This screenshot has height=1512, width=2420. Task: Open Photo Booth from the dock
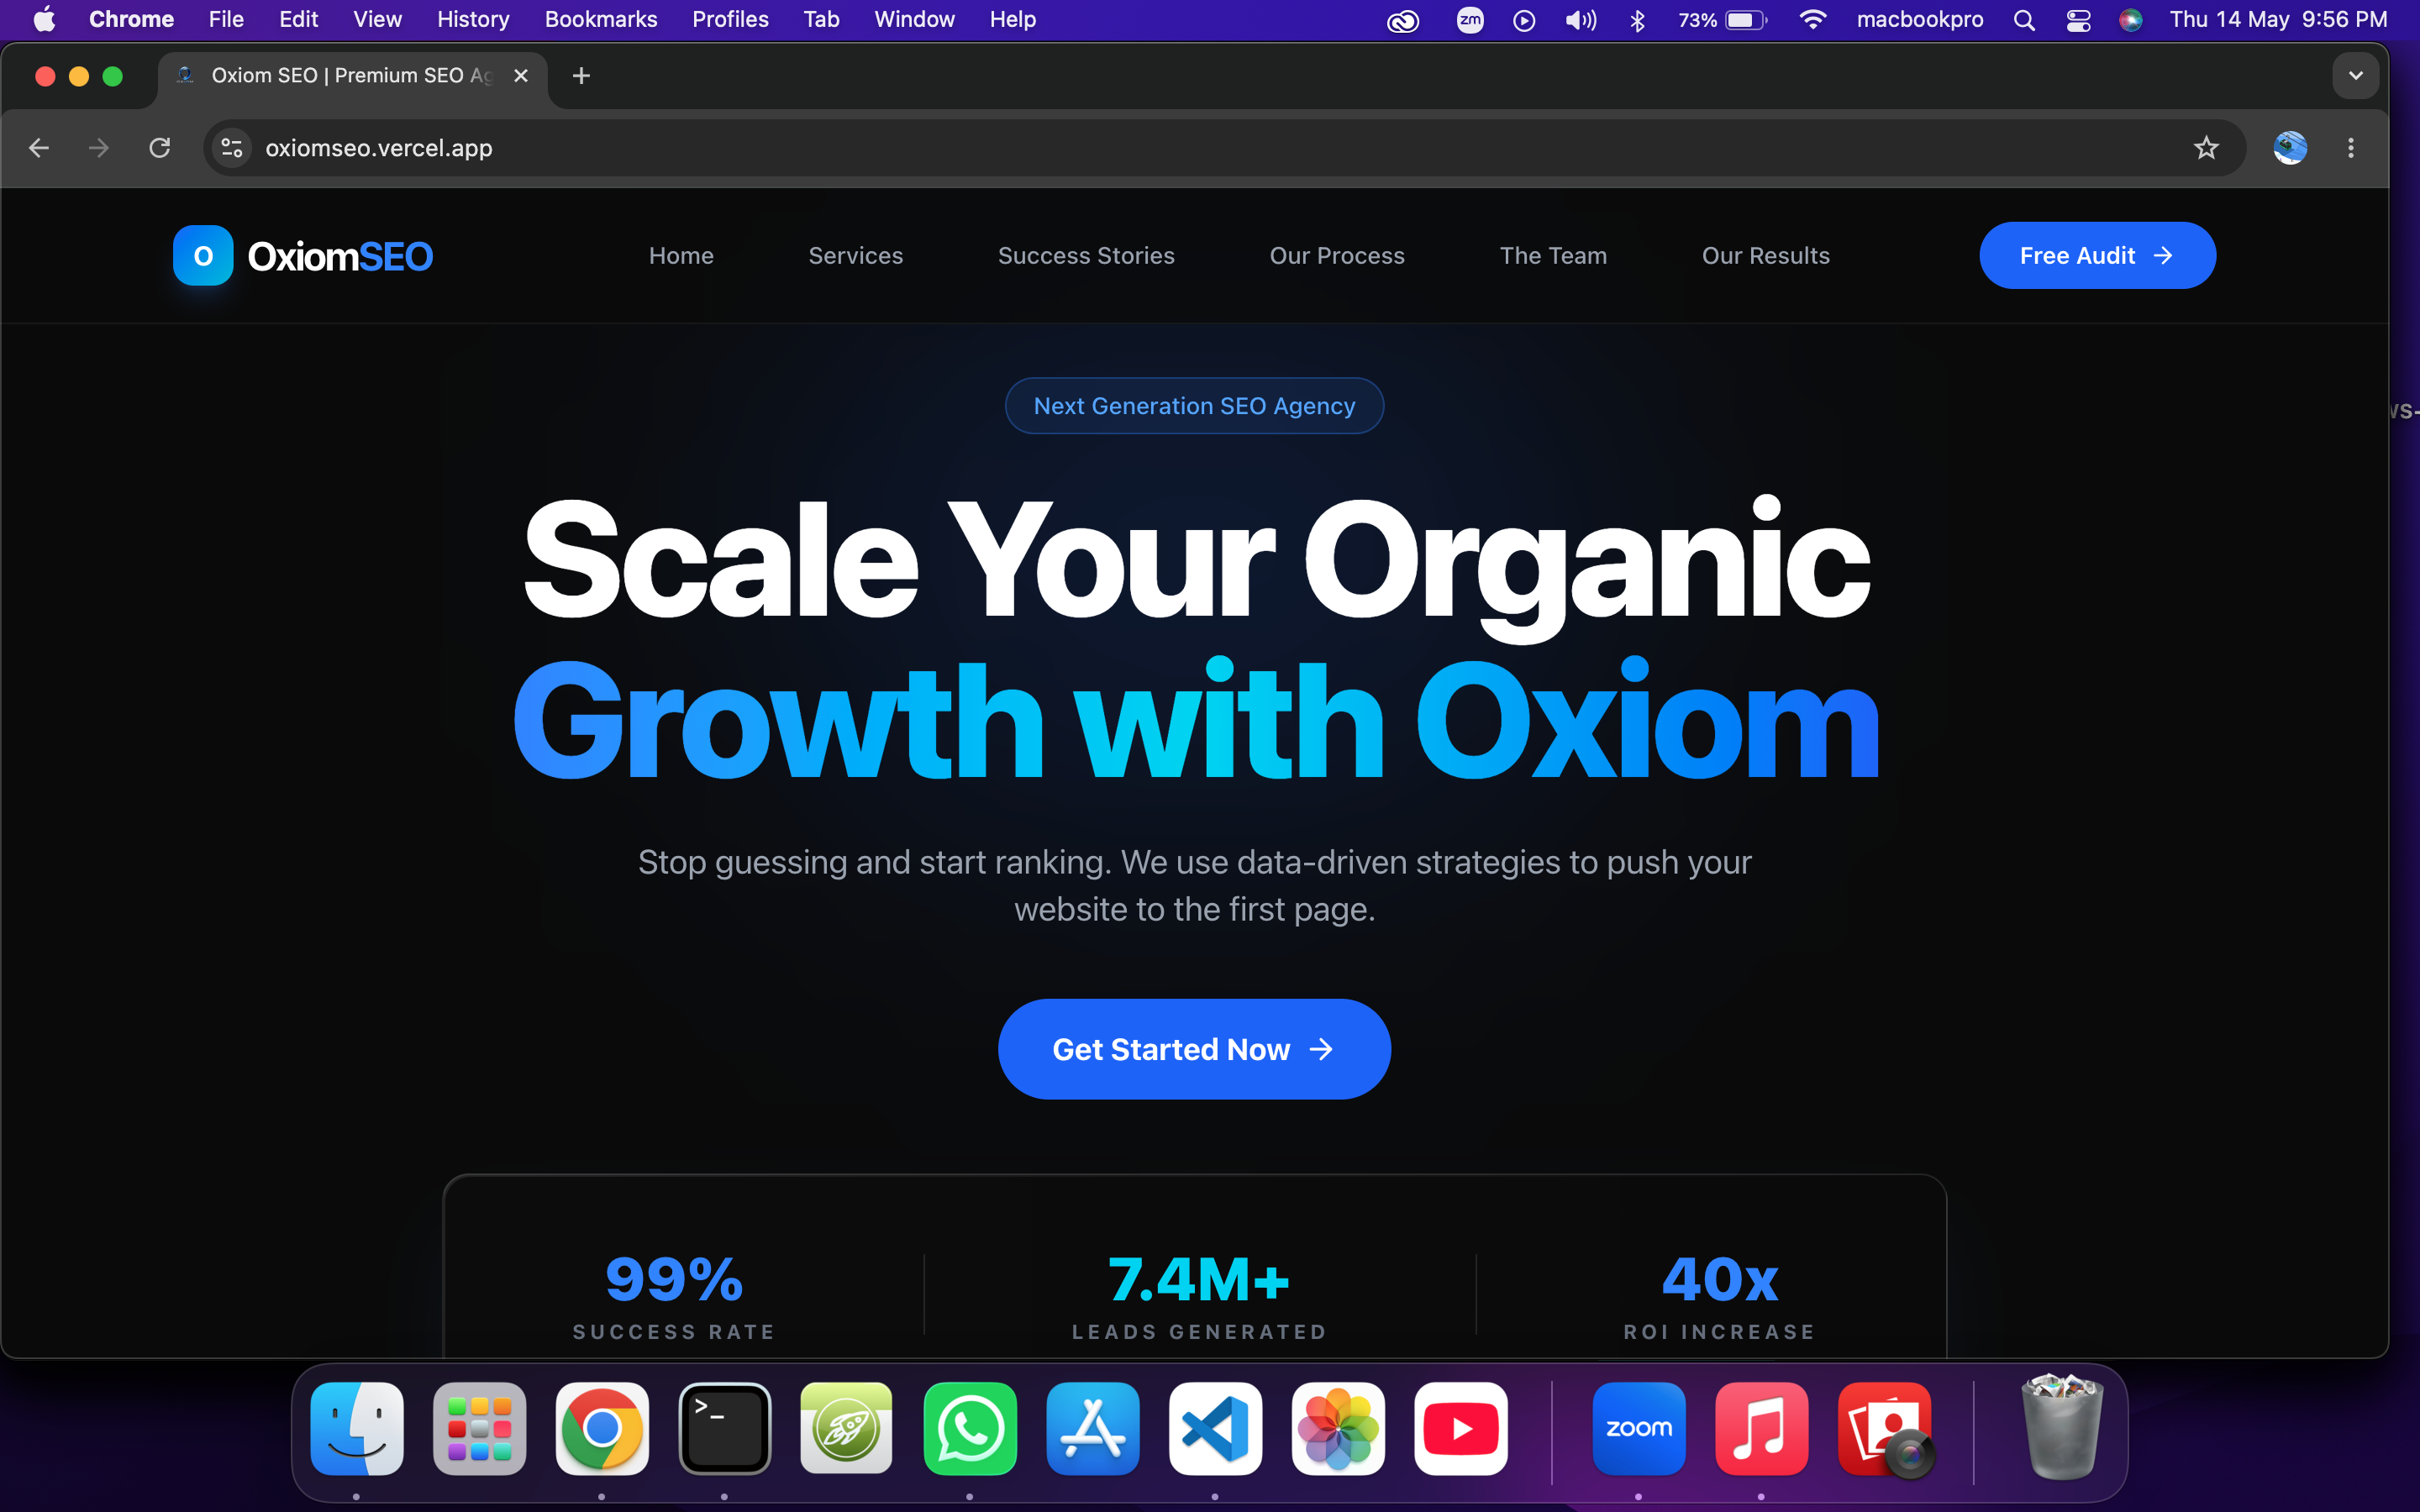click(1884, 1428)
